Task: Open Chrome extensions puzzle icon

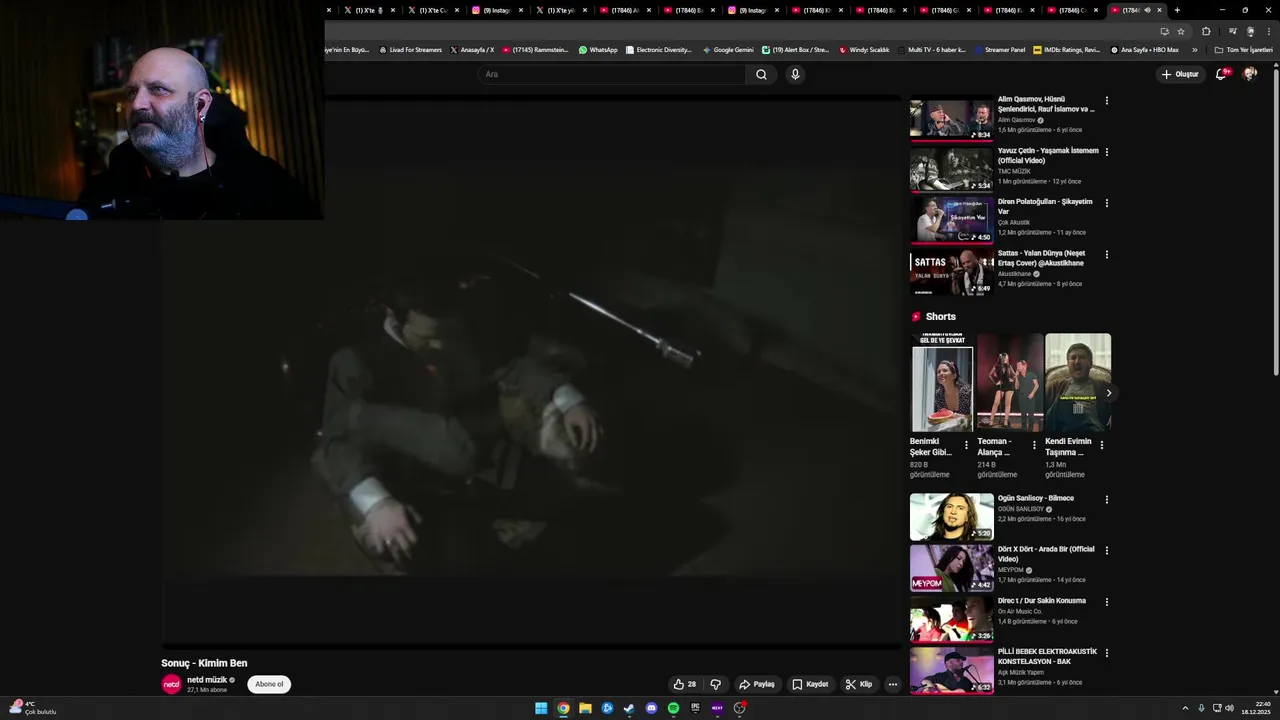Action: pyautogui.click(x=1206, y=31)
